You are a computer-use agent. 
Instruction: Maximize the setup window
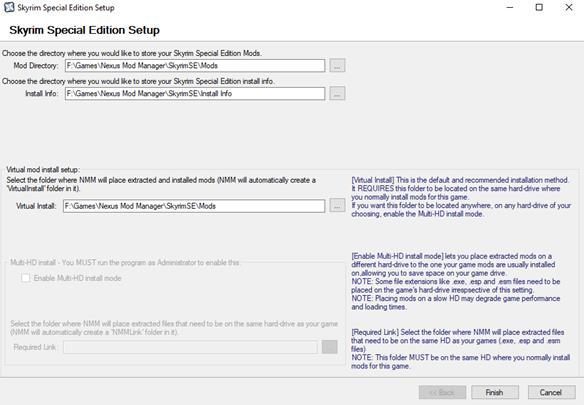[x=539, y=7]
